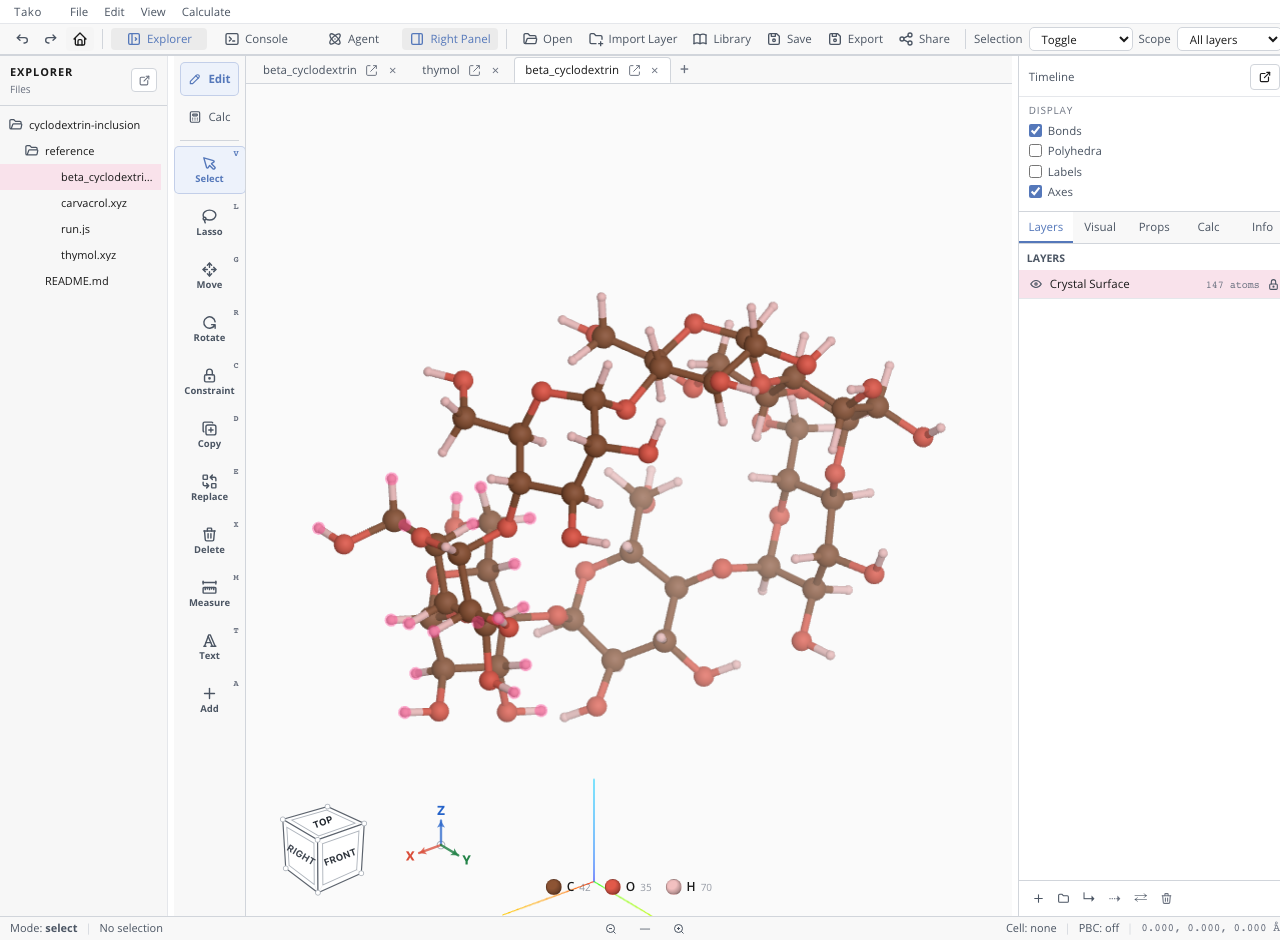Click the Replace tool icon
Viewport: 1280px width, 940px height.
click(209, 481)
